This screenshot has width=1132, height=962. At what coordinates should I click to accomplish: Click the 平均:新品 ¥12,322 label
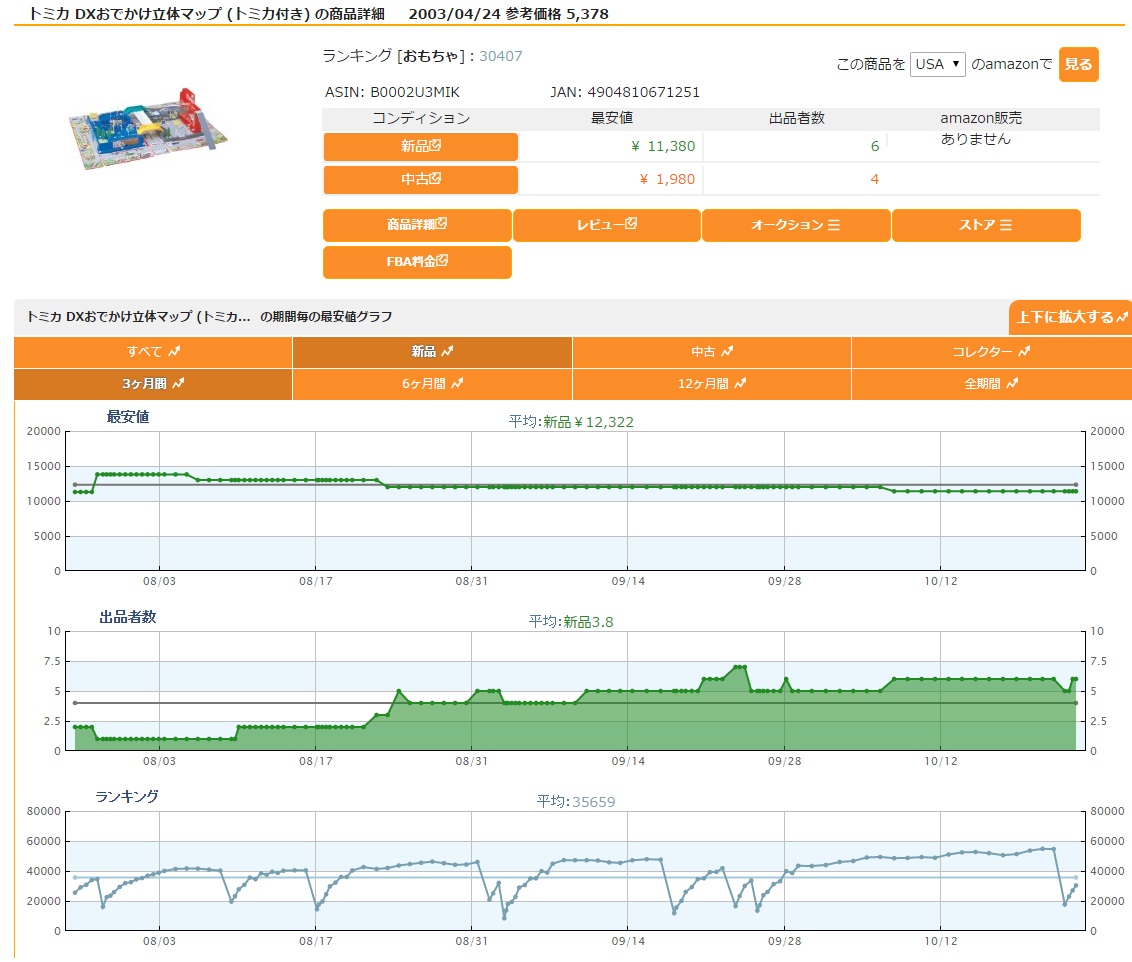pos(571,422)
